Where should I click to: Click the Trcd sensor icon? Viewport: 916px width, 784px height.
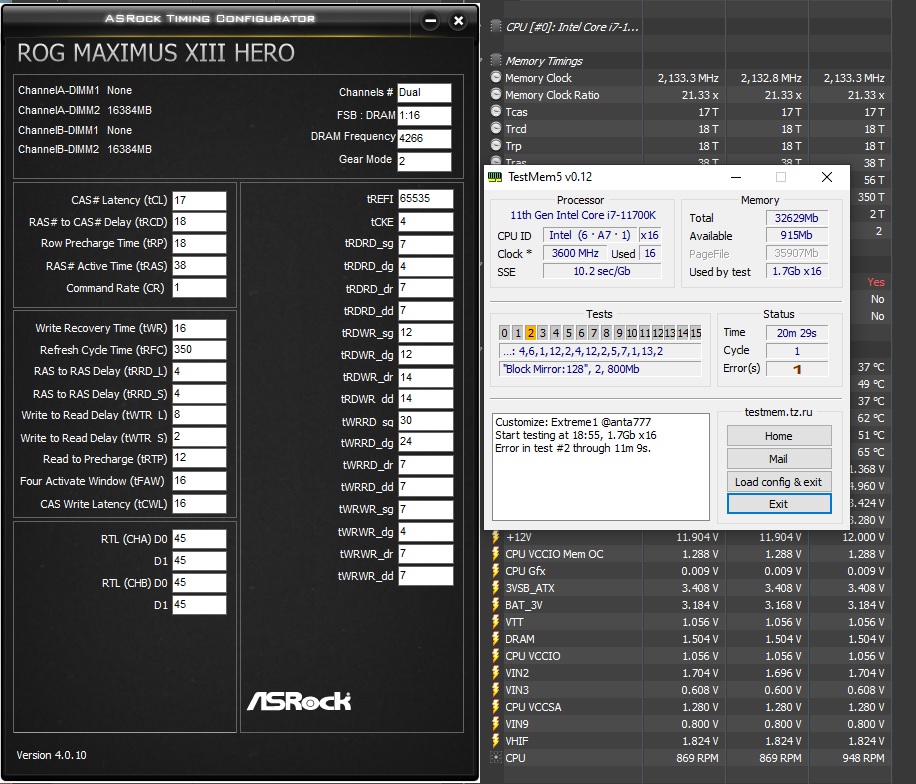point(496,128)
